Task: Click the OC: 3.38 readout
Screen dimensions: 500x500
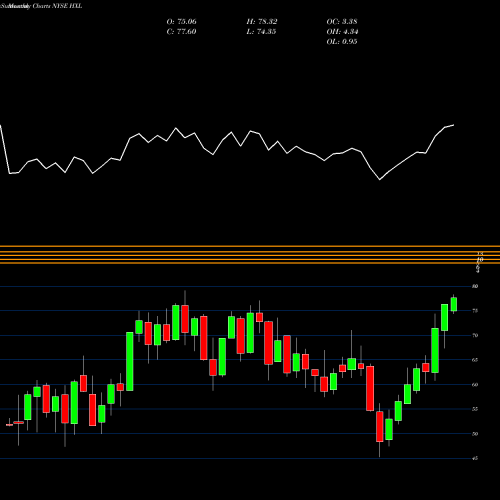Action: click(342, 22)
